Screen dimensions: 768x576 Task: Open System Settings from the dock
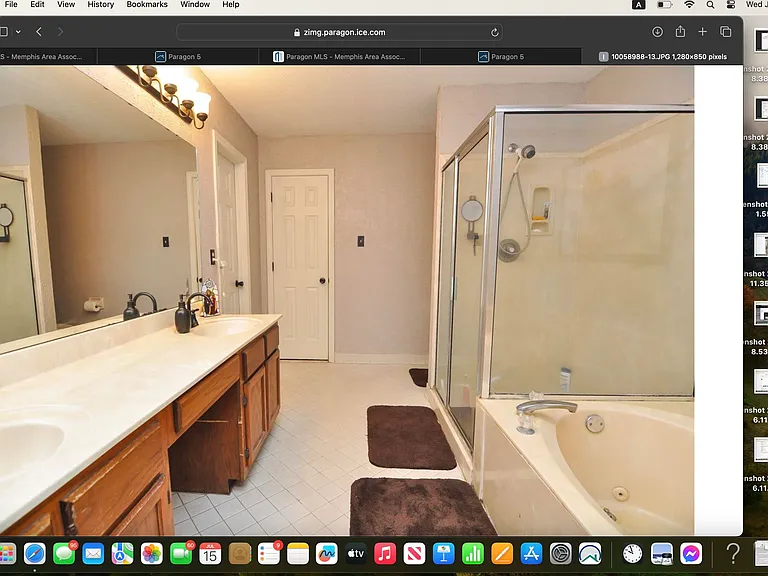click(x=560, y=554)
